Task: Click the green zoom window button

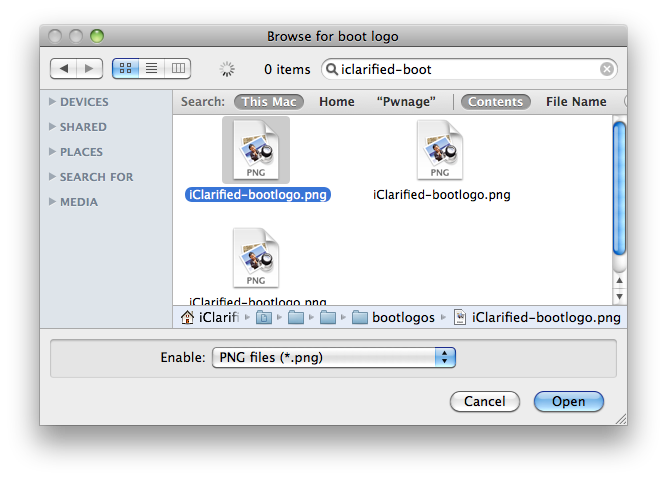Action: [97, 36]
